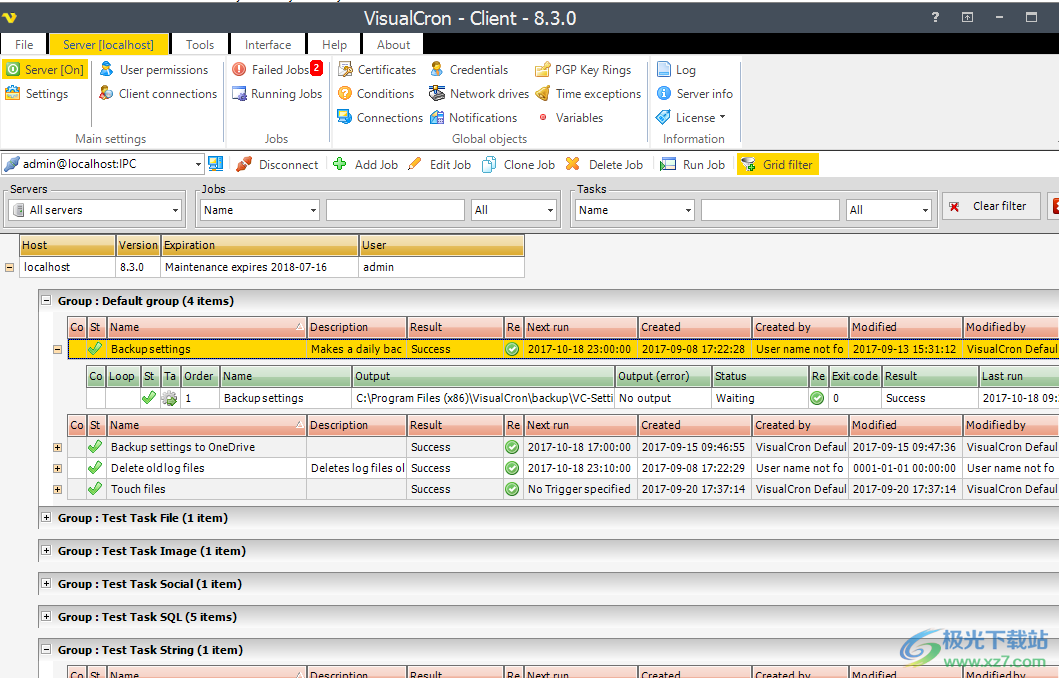Screen dimensions: 1059x678
Task: Click the Run Job icon
Action: point(668,164)
